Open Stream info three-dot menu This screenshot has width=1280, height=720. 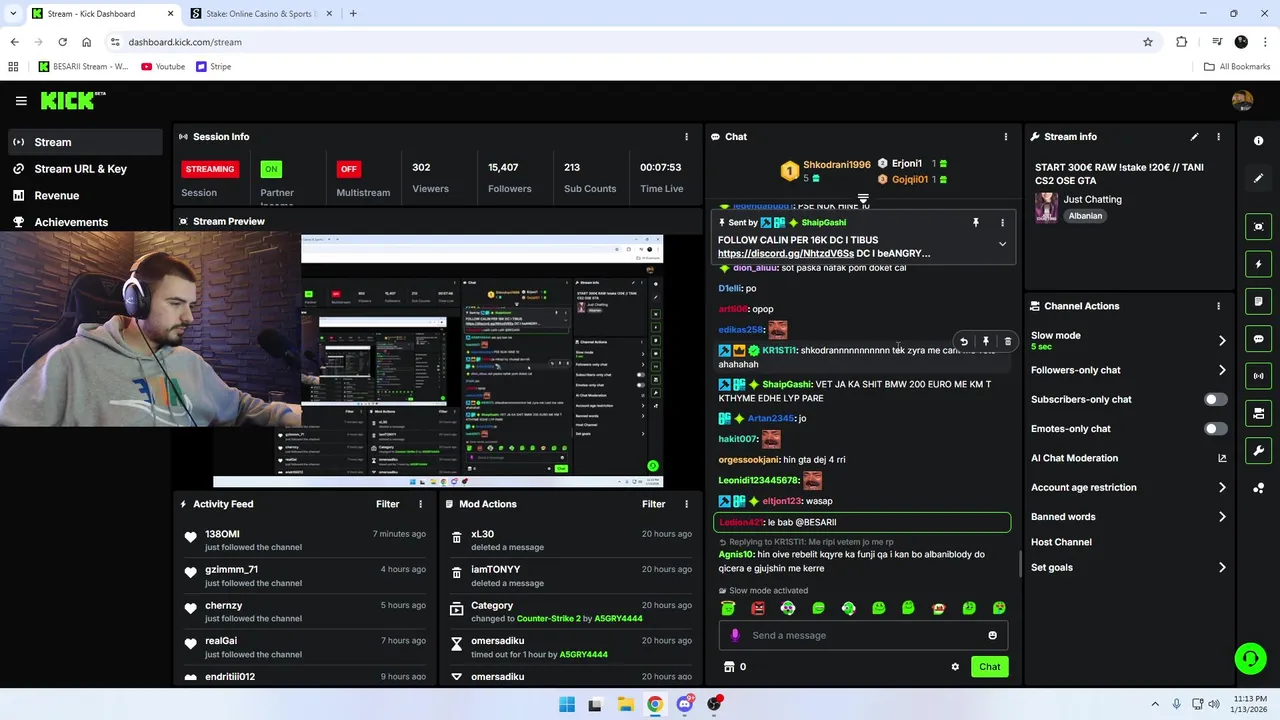1218,137
